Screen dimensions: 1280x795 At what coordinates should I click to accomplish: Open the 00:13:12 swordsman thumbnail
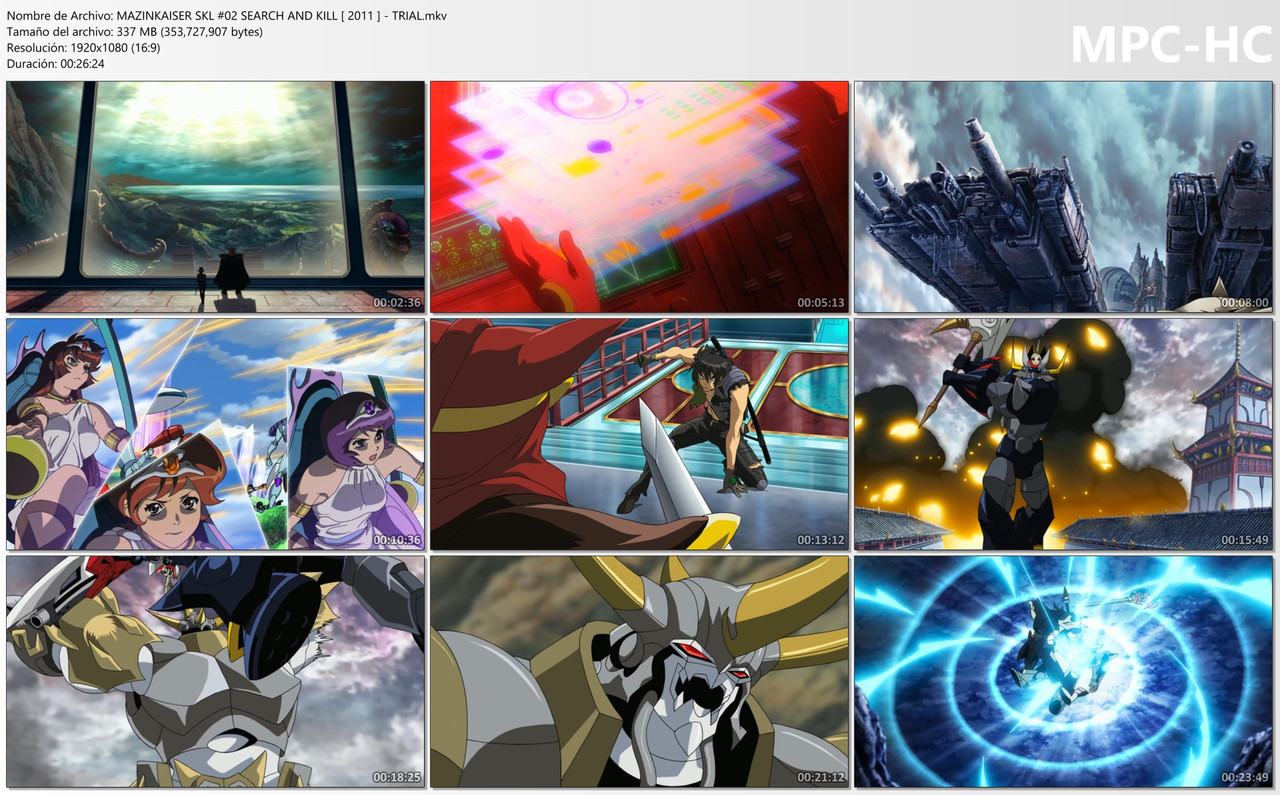(639, 434)
